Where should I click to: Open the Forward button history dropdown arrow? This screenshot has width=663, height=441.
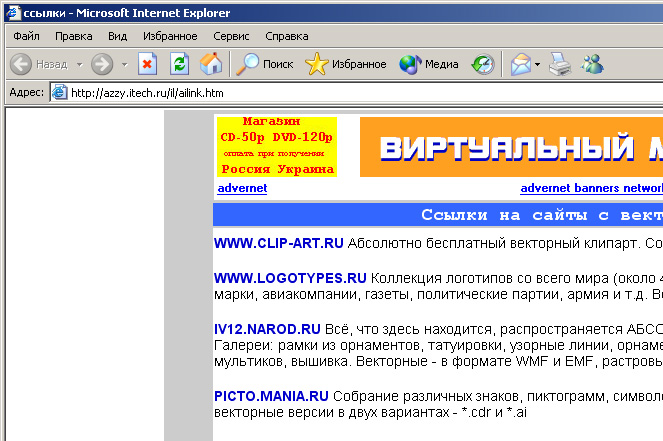[x=124, y=65]
